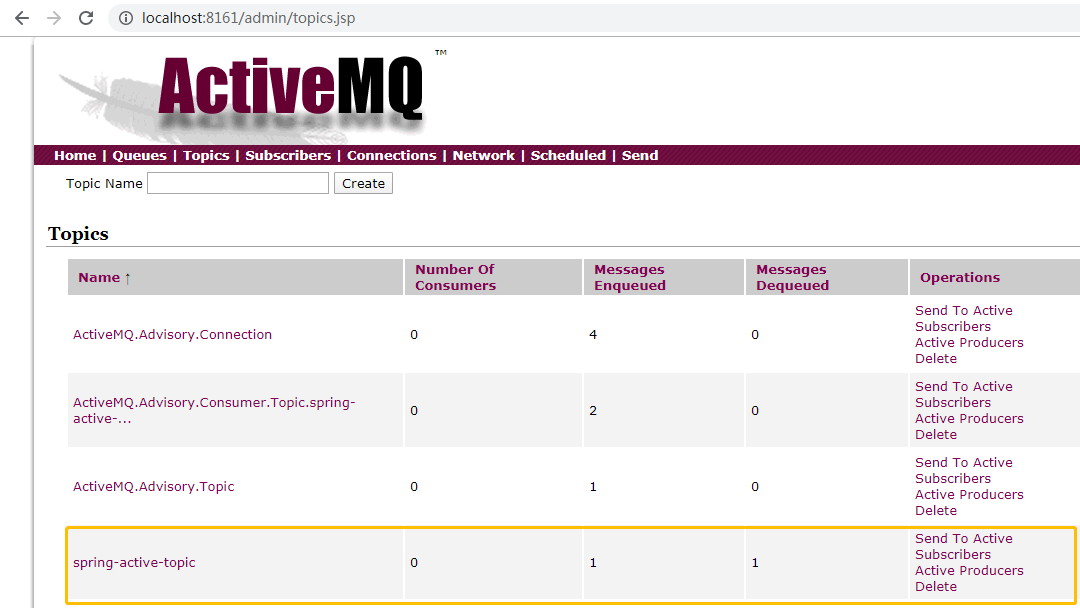Sort by Messages Dequeued column header

(792, 277)
